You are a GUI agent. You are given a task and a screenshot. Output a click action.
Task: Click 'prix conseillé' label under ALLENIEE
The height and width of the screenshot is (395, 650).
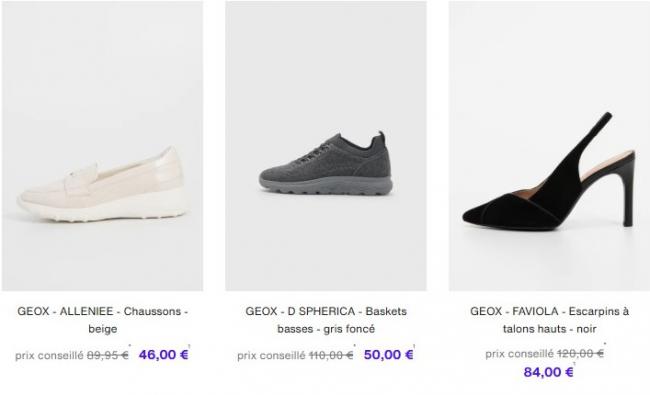(x=49, y=356)
